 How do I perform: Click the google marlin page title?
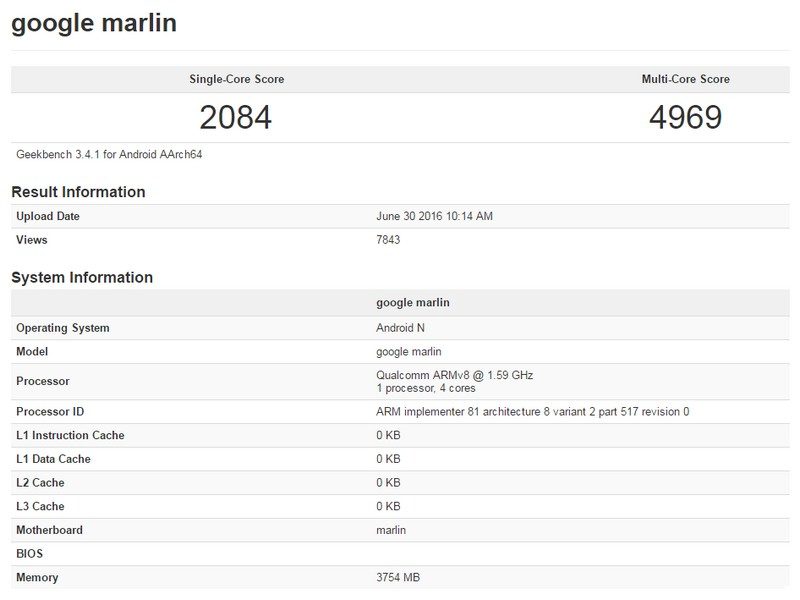point(94,23)
